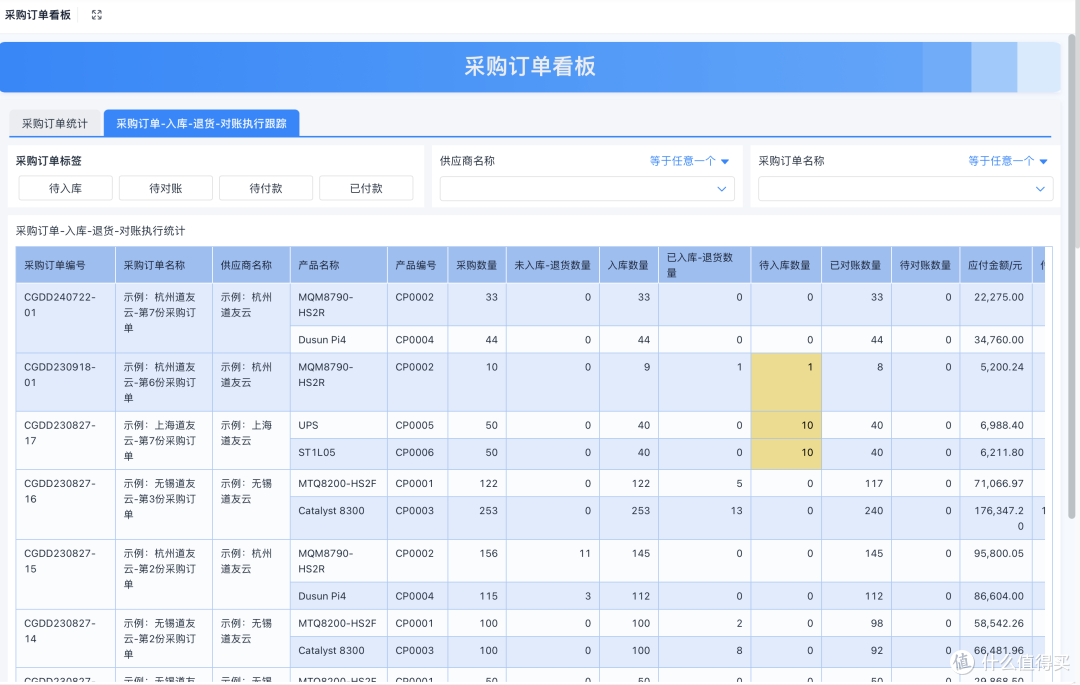
Task: Select 采购订单-入库-退货-对账执行跟踪 tab
Action: (201, 123)
